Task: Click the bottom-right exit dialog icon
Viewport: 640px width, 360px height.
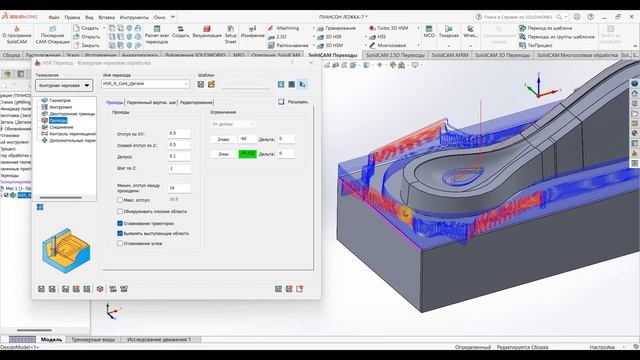Action: (x=300, y=289)
